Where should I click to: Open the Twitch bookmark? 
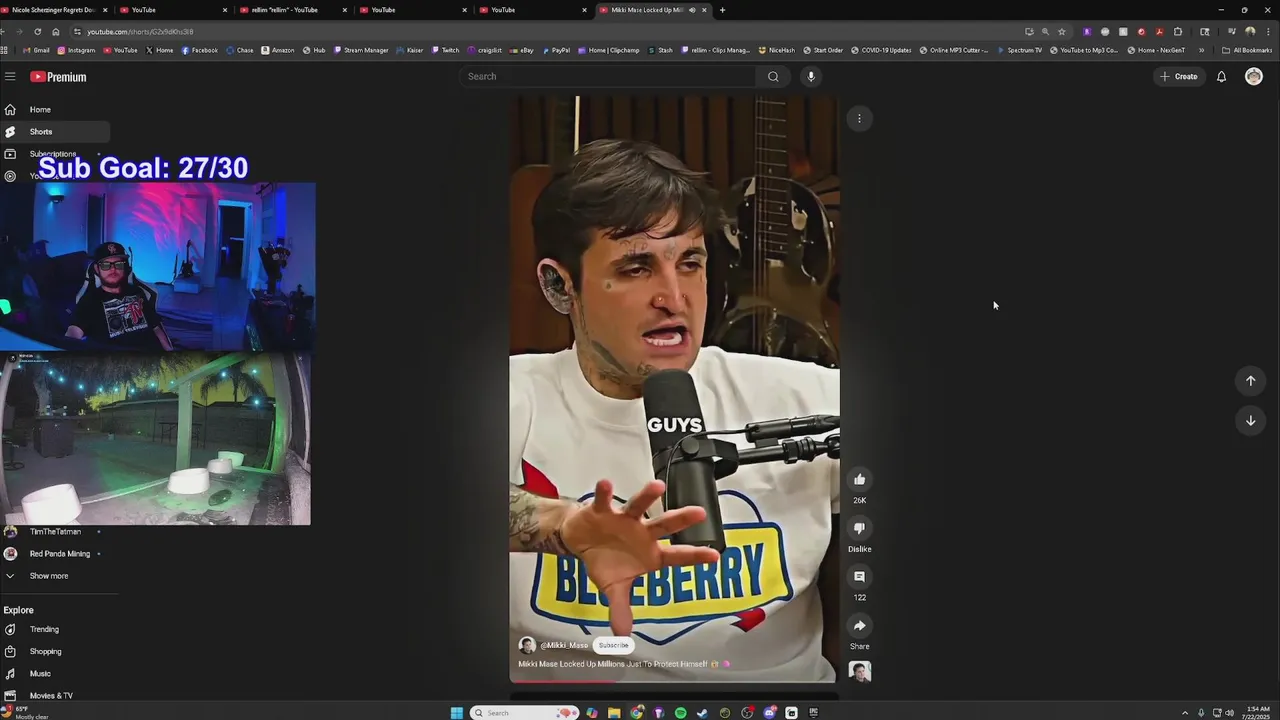(x=445, y=50)
